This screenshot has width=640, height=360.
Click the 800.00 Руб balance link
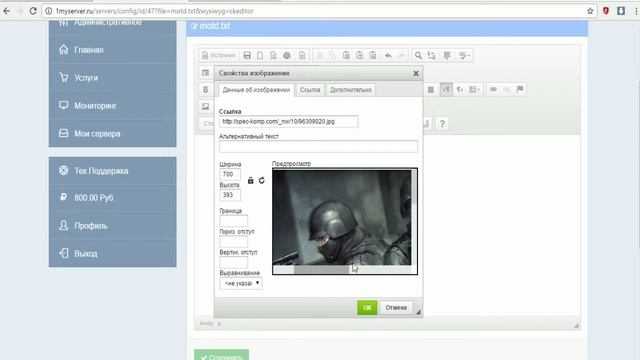(113, 198)
